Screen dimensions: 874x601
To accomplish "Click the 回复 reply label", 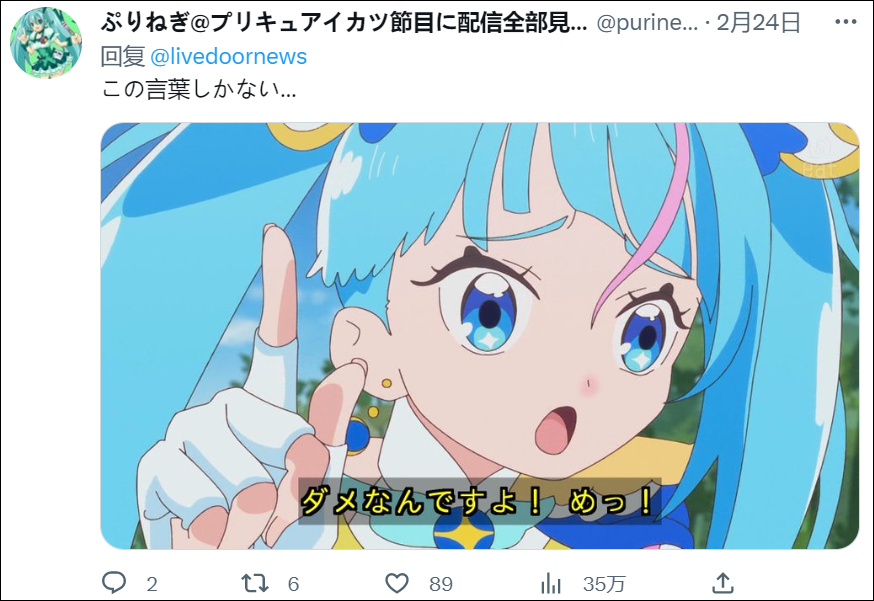I will [x=123, y=56].
